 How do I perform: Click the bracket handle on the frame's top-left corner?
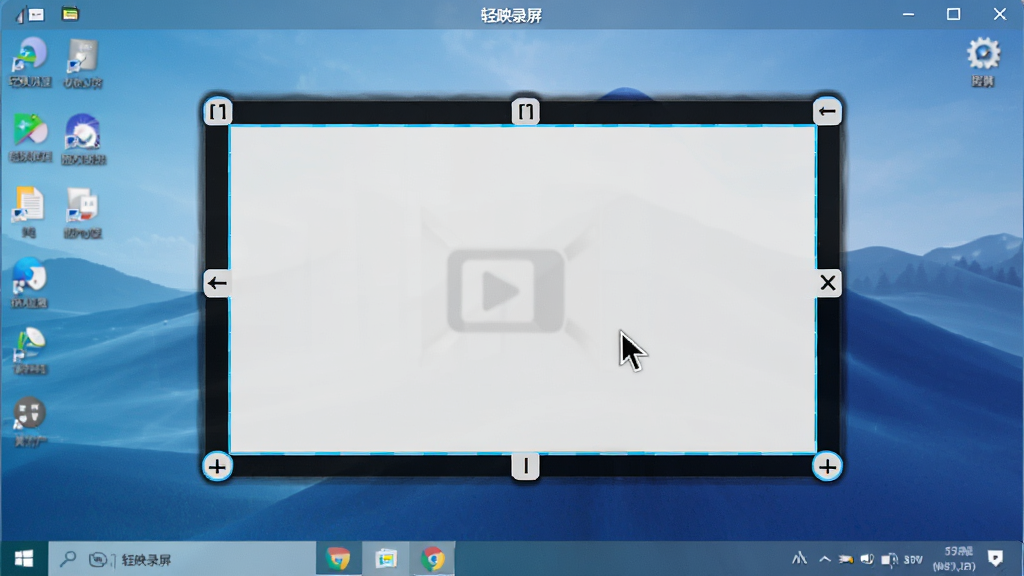(x=218, y=112)
